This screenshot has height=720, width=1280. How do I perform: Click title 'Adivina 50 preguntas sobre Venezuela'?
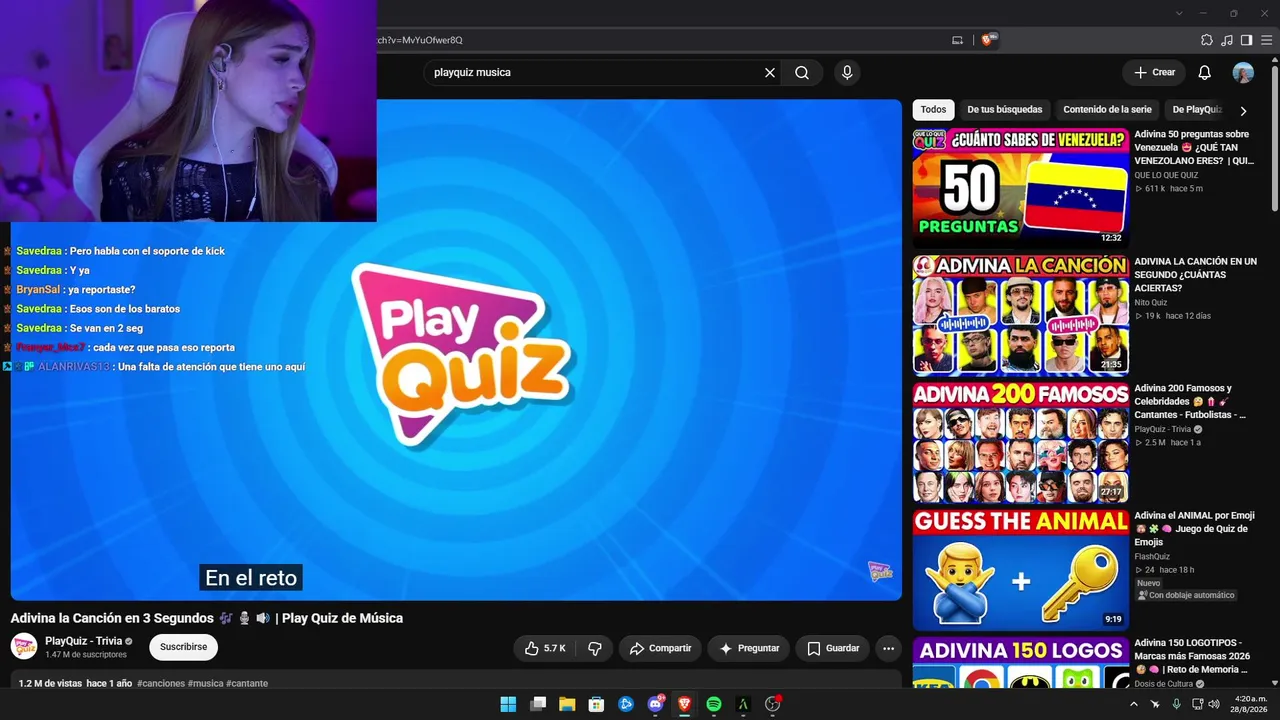(x=1194, y=147)
